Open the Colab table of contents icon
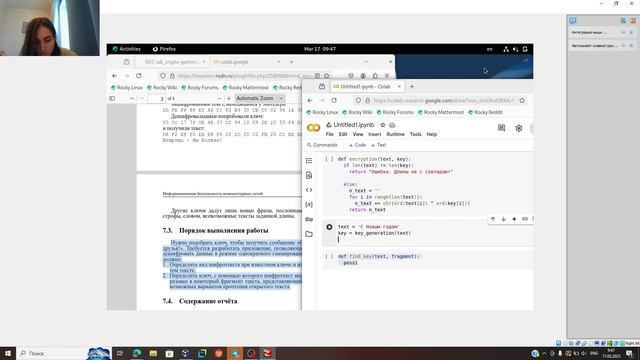Screen dimensions: 640x360 pyautogui.click(x=309, y=161)
